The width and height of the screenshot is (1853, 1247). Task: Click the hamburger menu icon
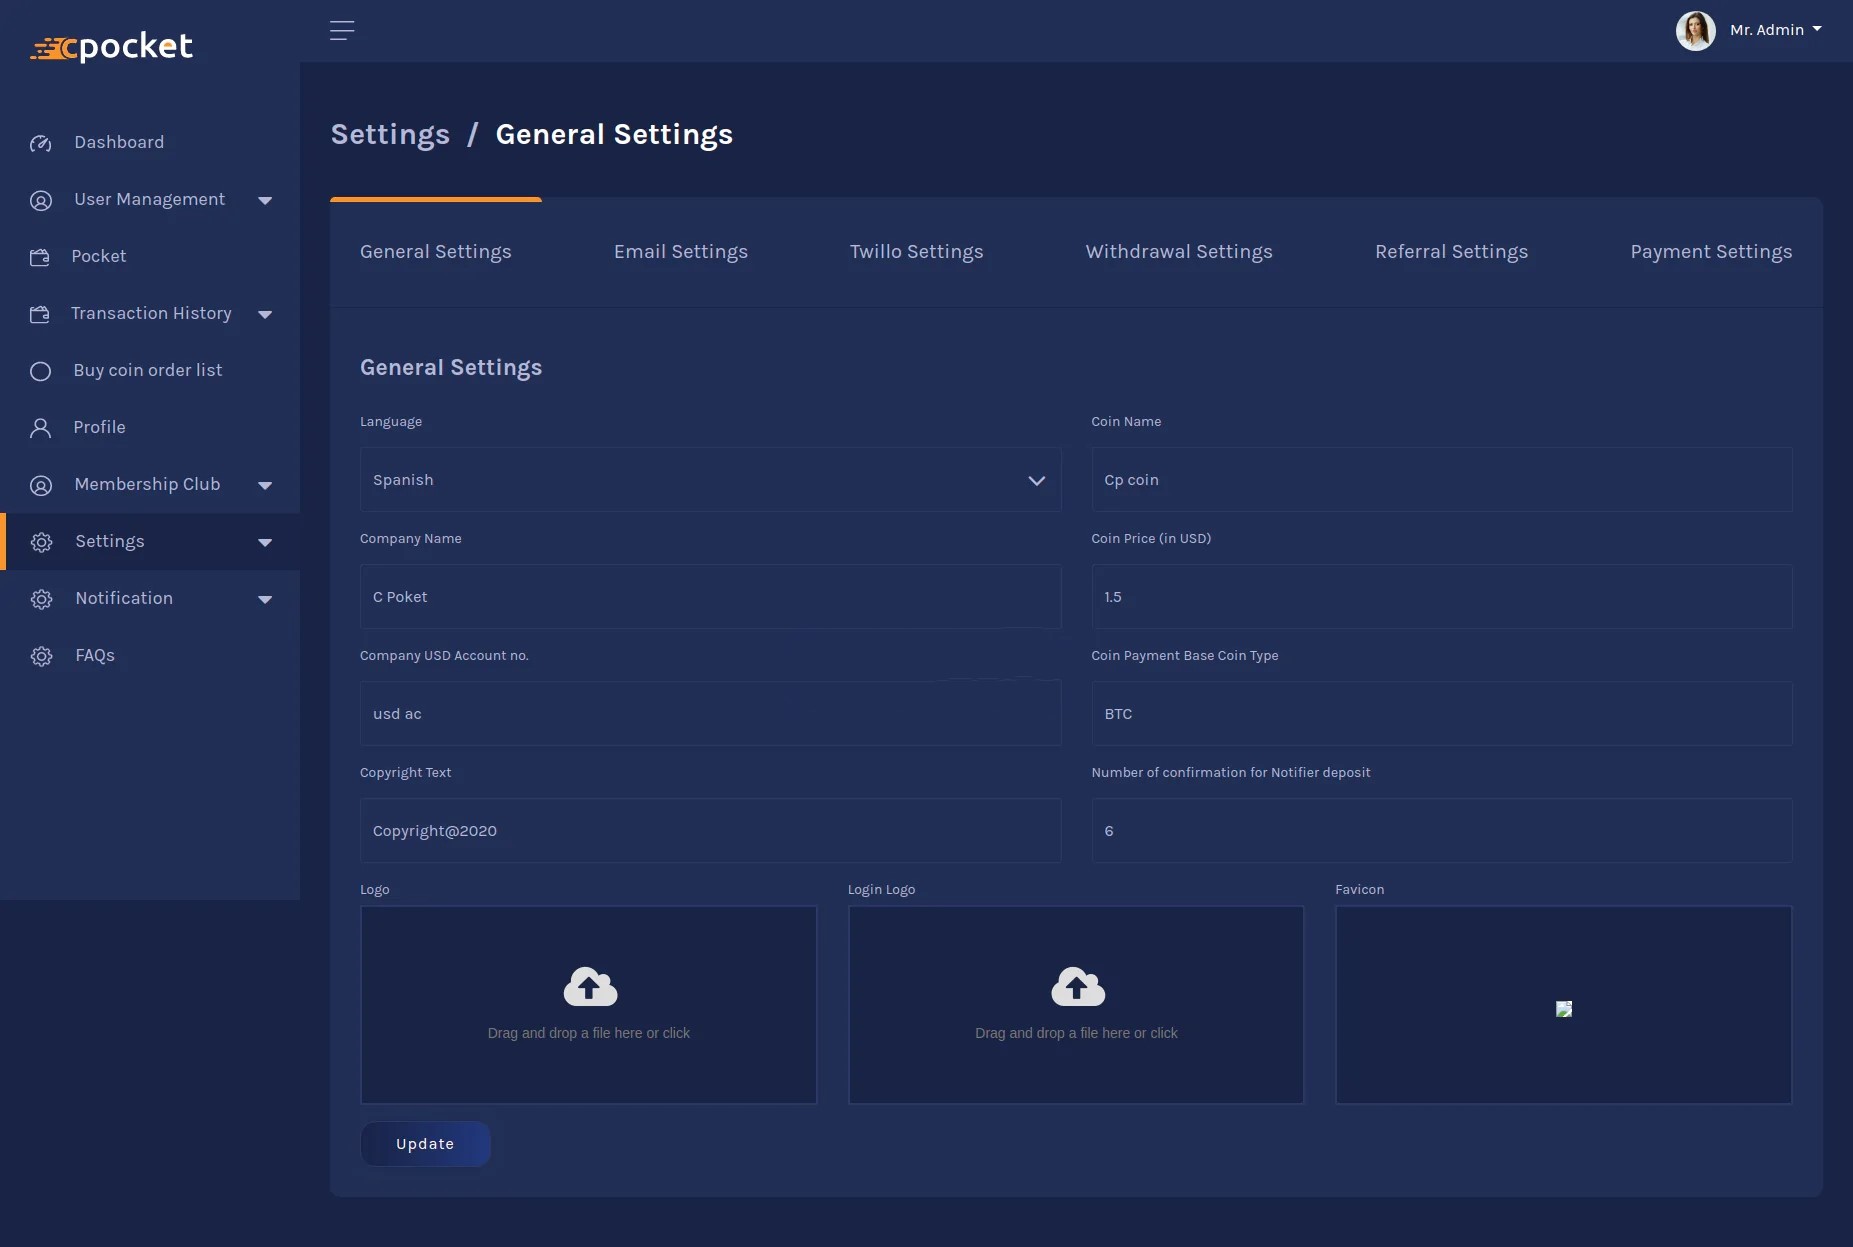point(342,31)
